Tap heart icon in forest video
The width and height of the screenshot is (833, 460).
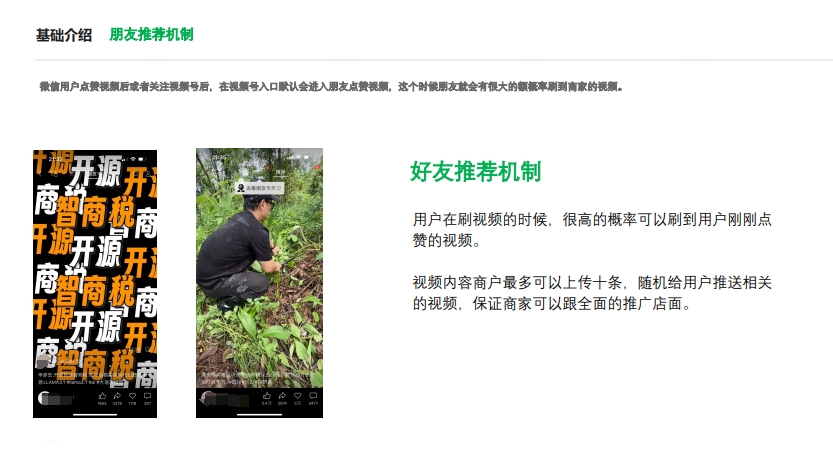coord(298,396)
